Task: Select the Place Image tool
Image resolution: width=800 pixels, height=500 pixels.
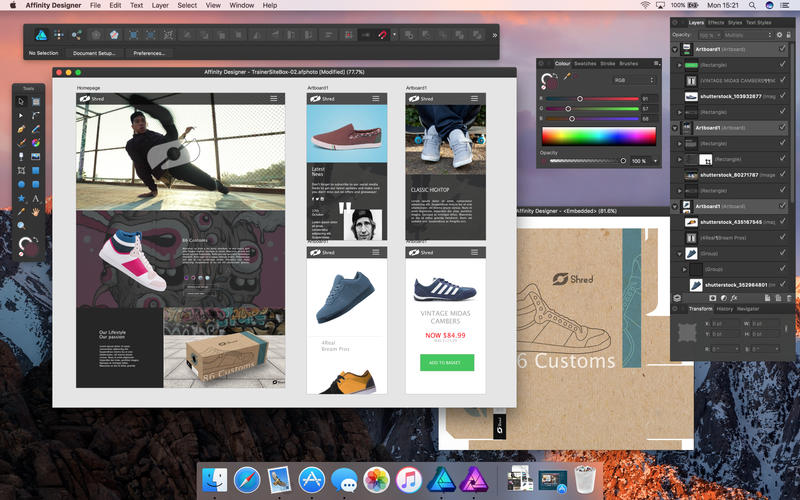Action: point(36,157)
